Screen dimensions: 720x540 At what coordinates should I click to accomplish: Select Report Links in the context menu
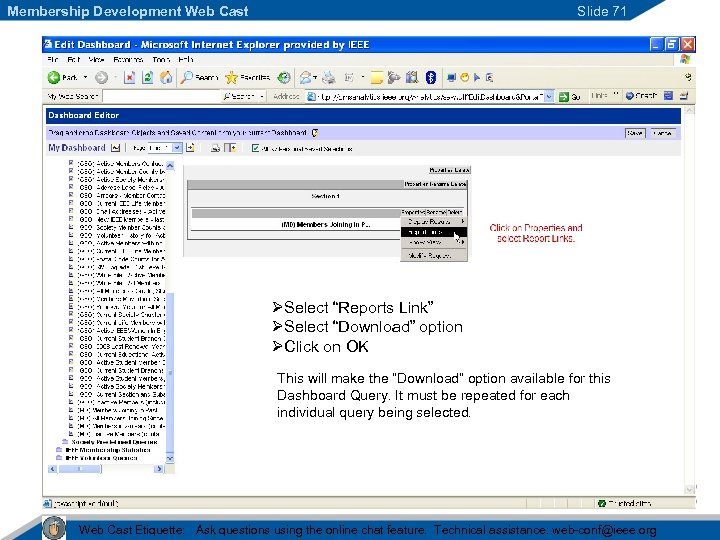[433, 232]
